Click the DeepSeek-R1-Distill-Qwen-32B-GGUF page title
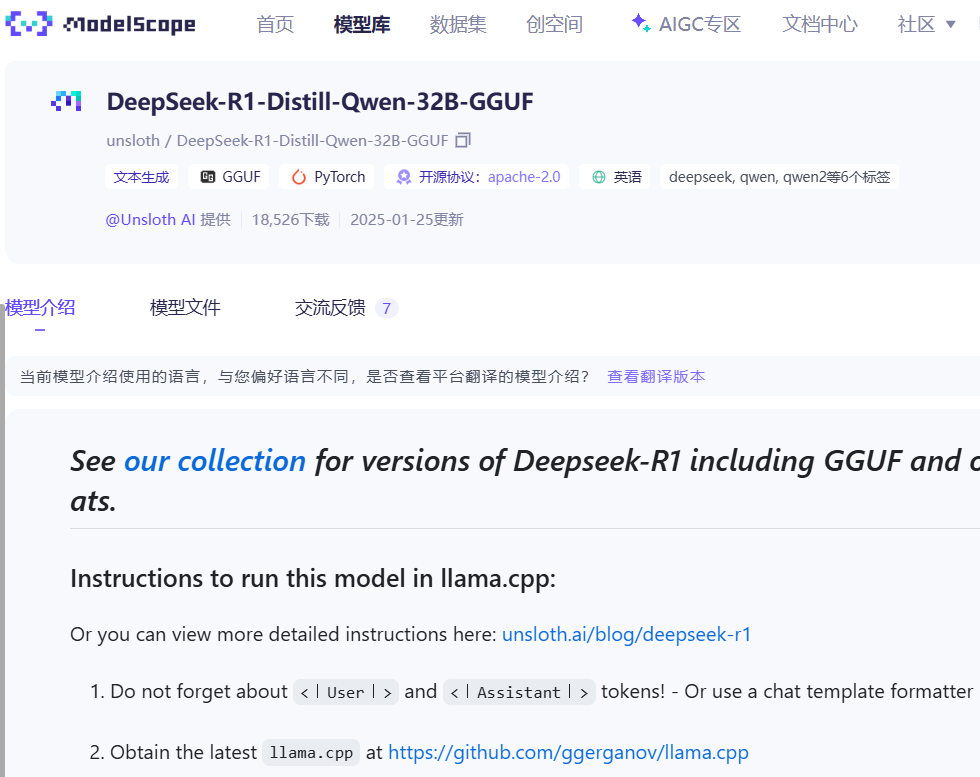Screen dimensions: 980x777 pyautogui.click(x=320, y=101)
